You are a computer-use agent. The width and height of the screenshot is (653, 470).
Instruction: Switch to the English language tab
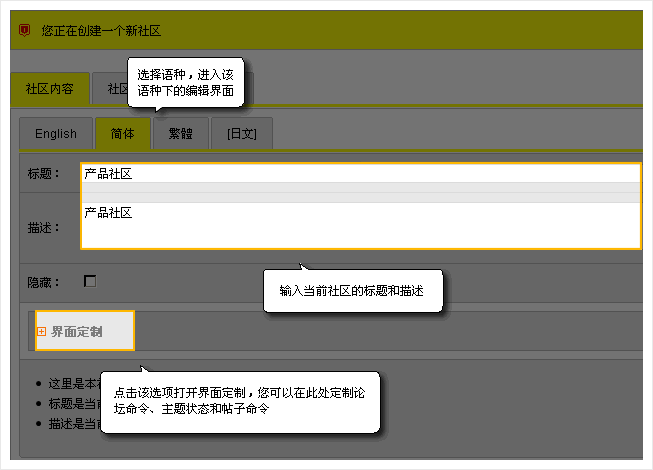tap(56, 133)
